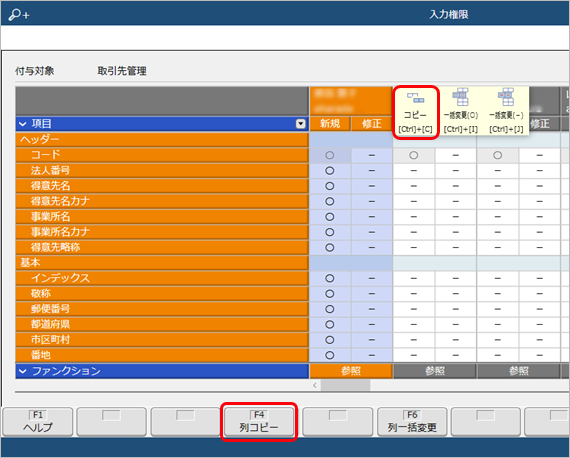
Task: Toggle the コード circle in the white column
Action: tap(414, 155)
